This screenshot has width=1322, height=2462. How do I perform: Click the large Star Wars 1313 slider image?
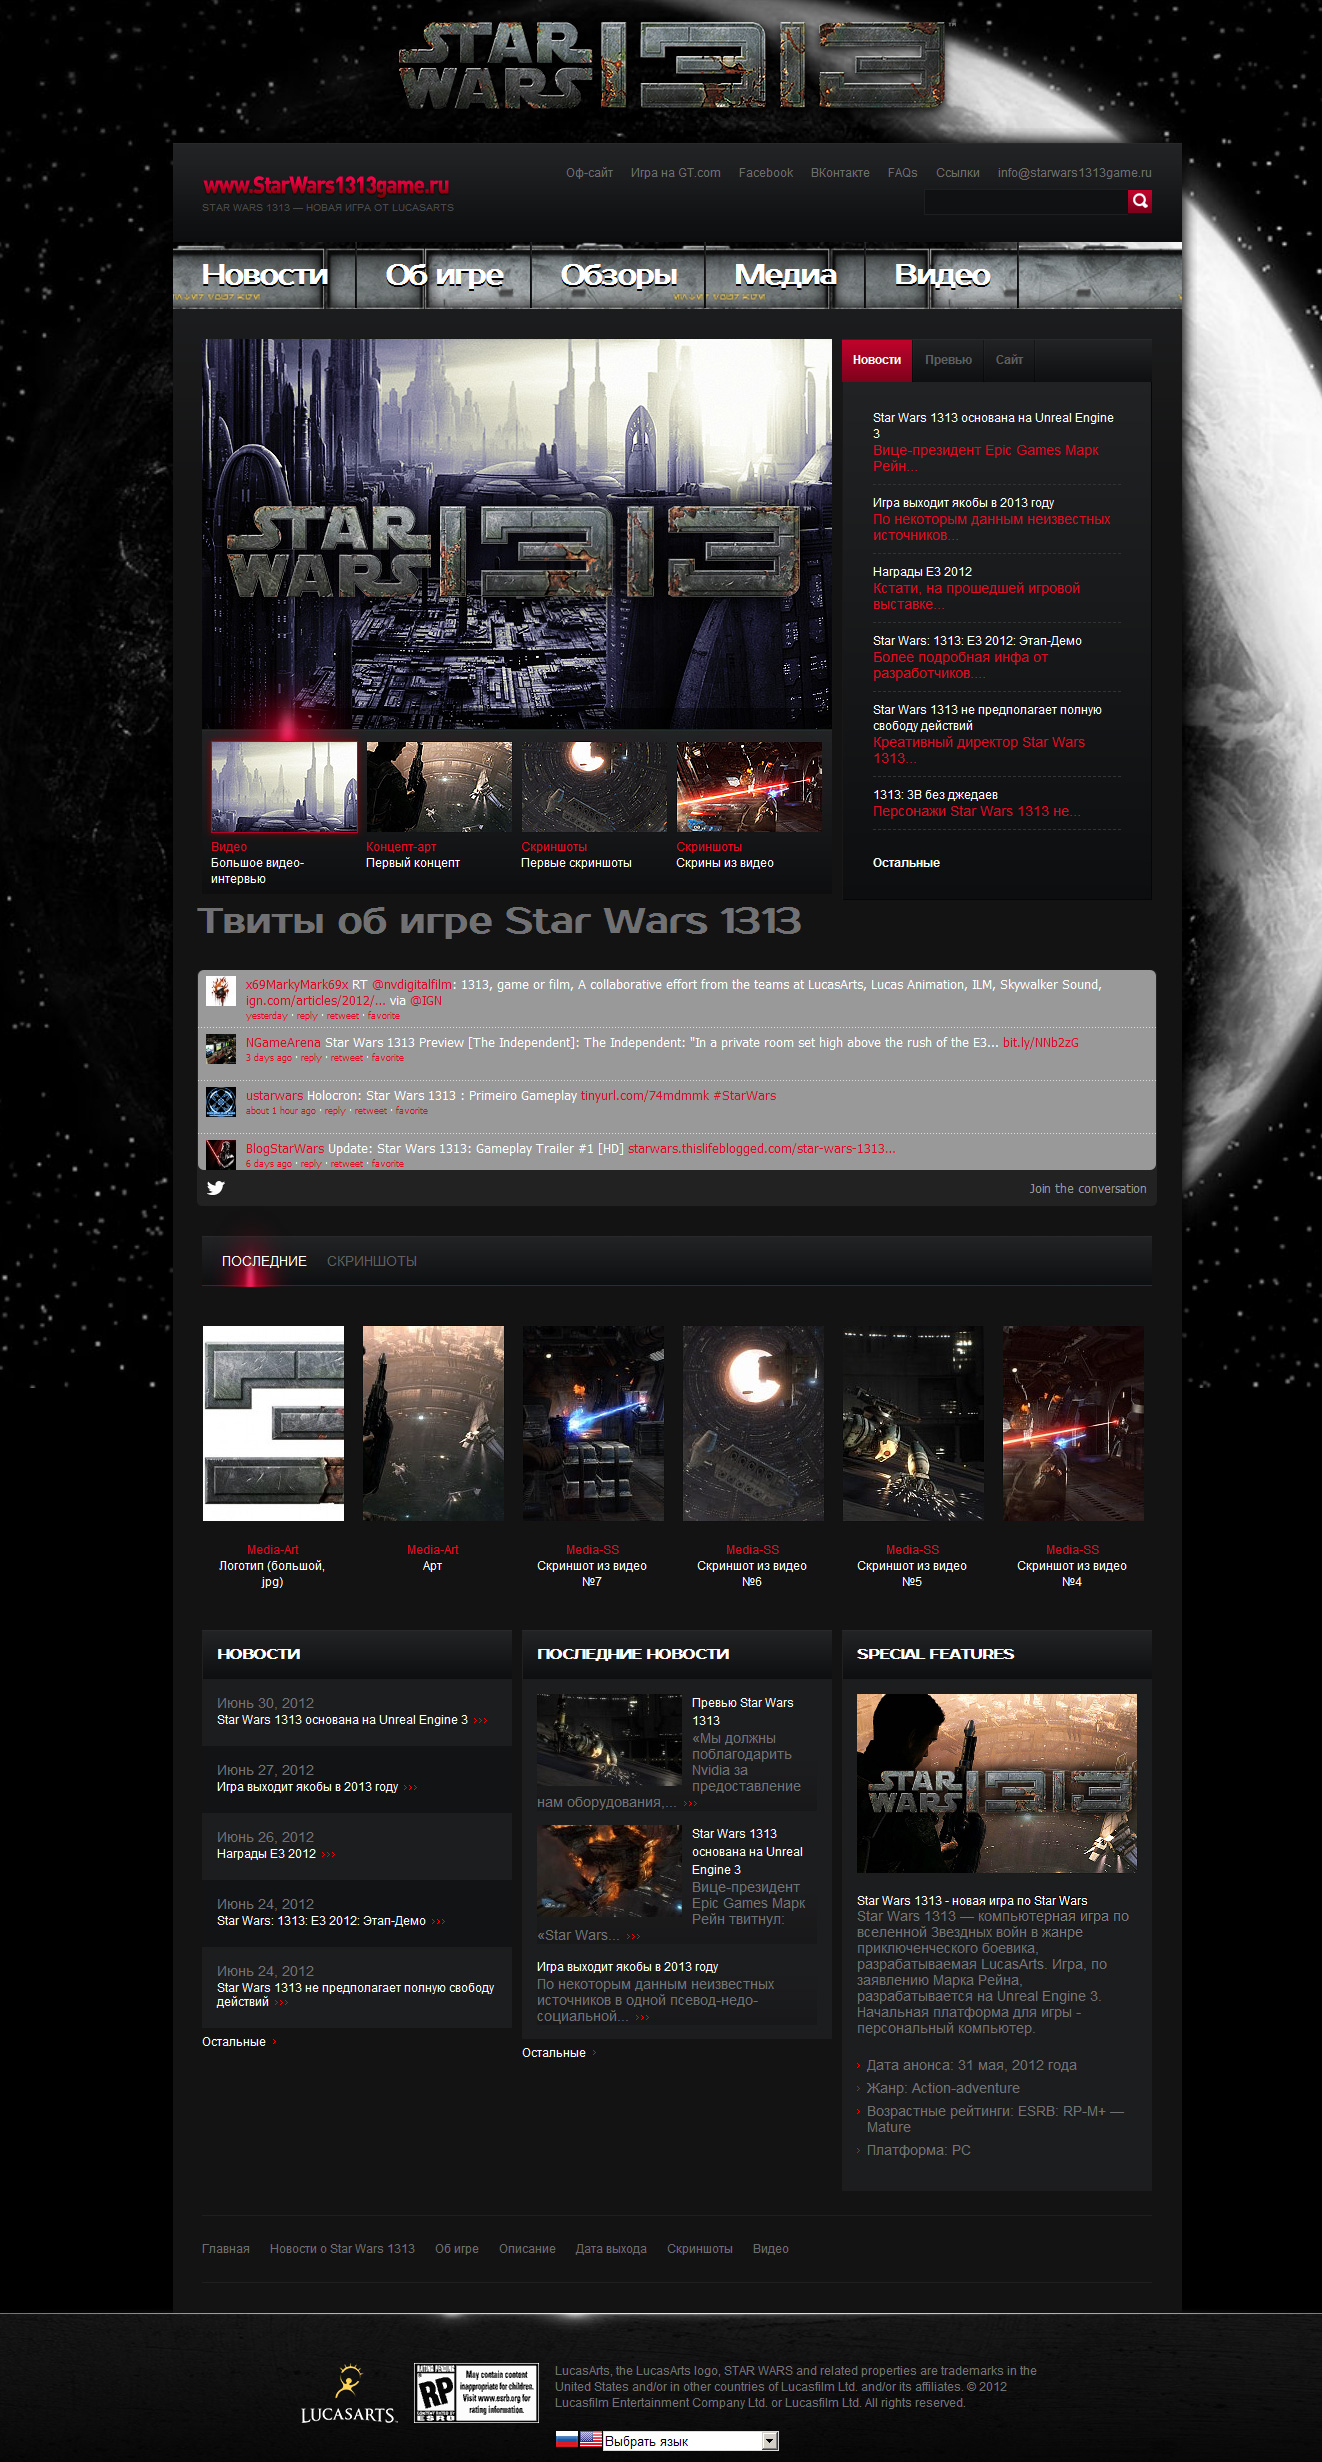click(517, 534)
